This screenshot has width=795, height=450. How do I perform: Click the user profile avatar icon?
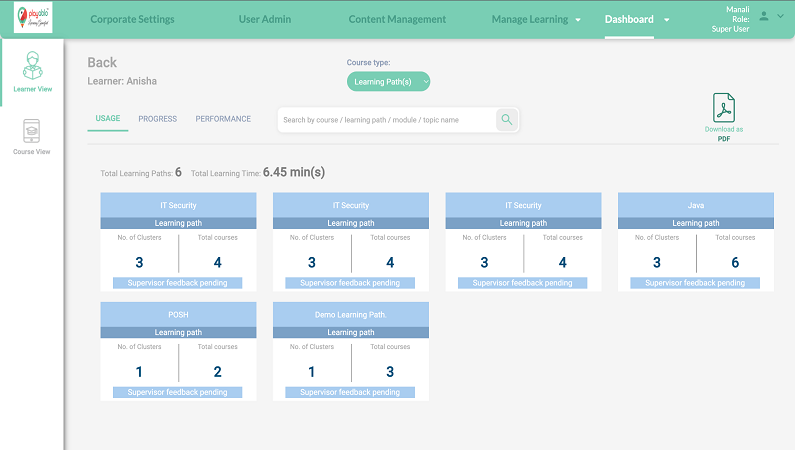pyautogui.click(x=764, y=17)
